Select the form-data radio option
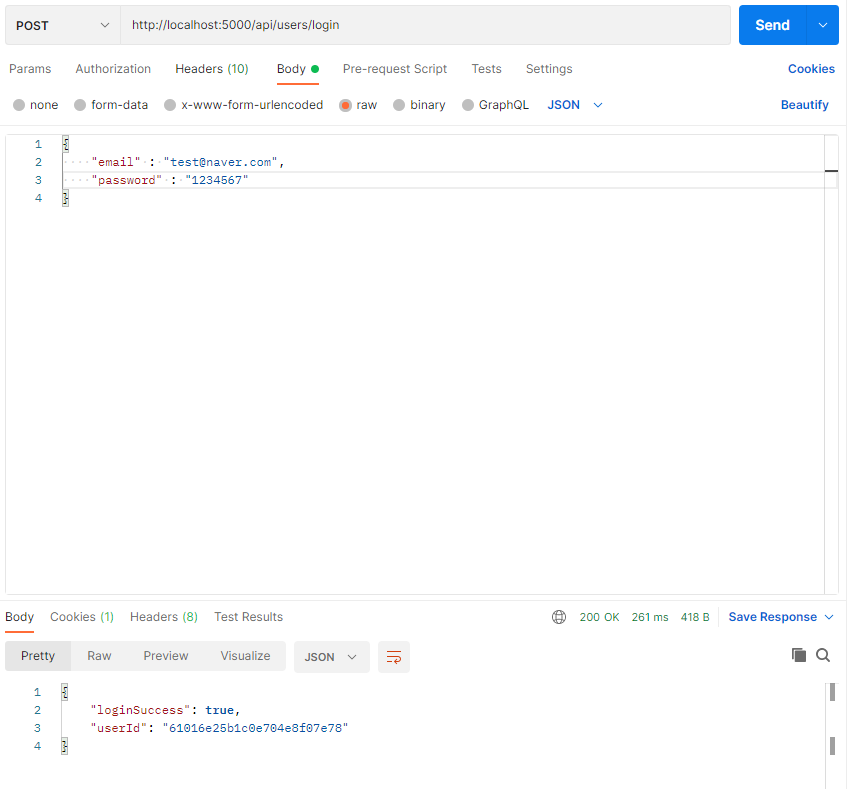 point(80,105)
